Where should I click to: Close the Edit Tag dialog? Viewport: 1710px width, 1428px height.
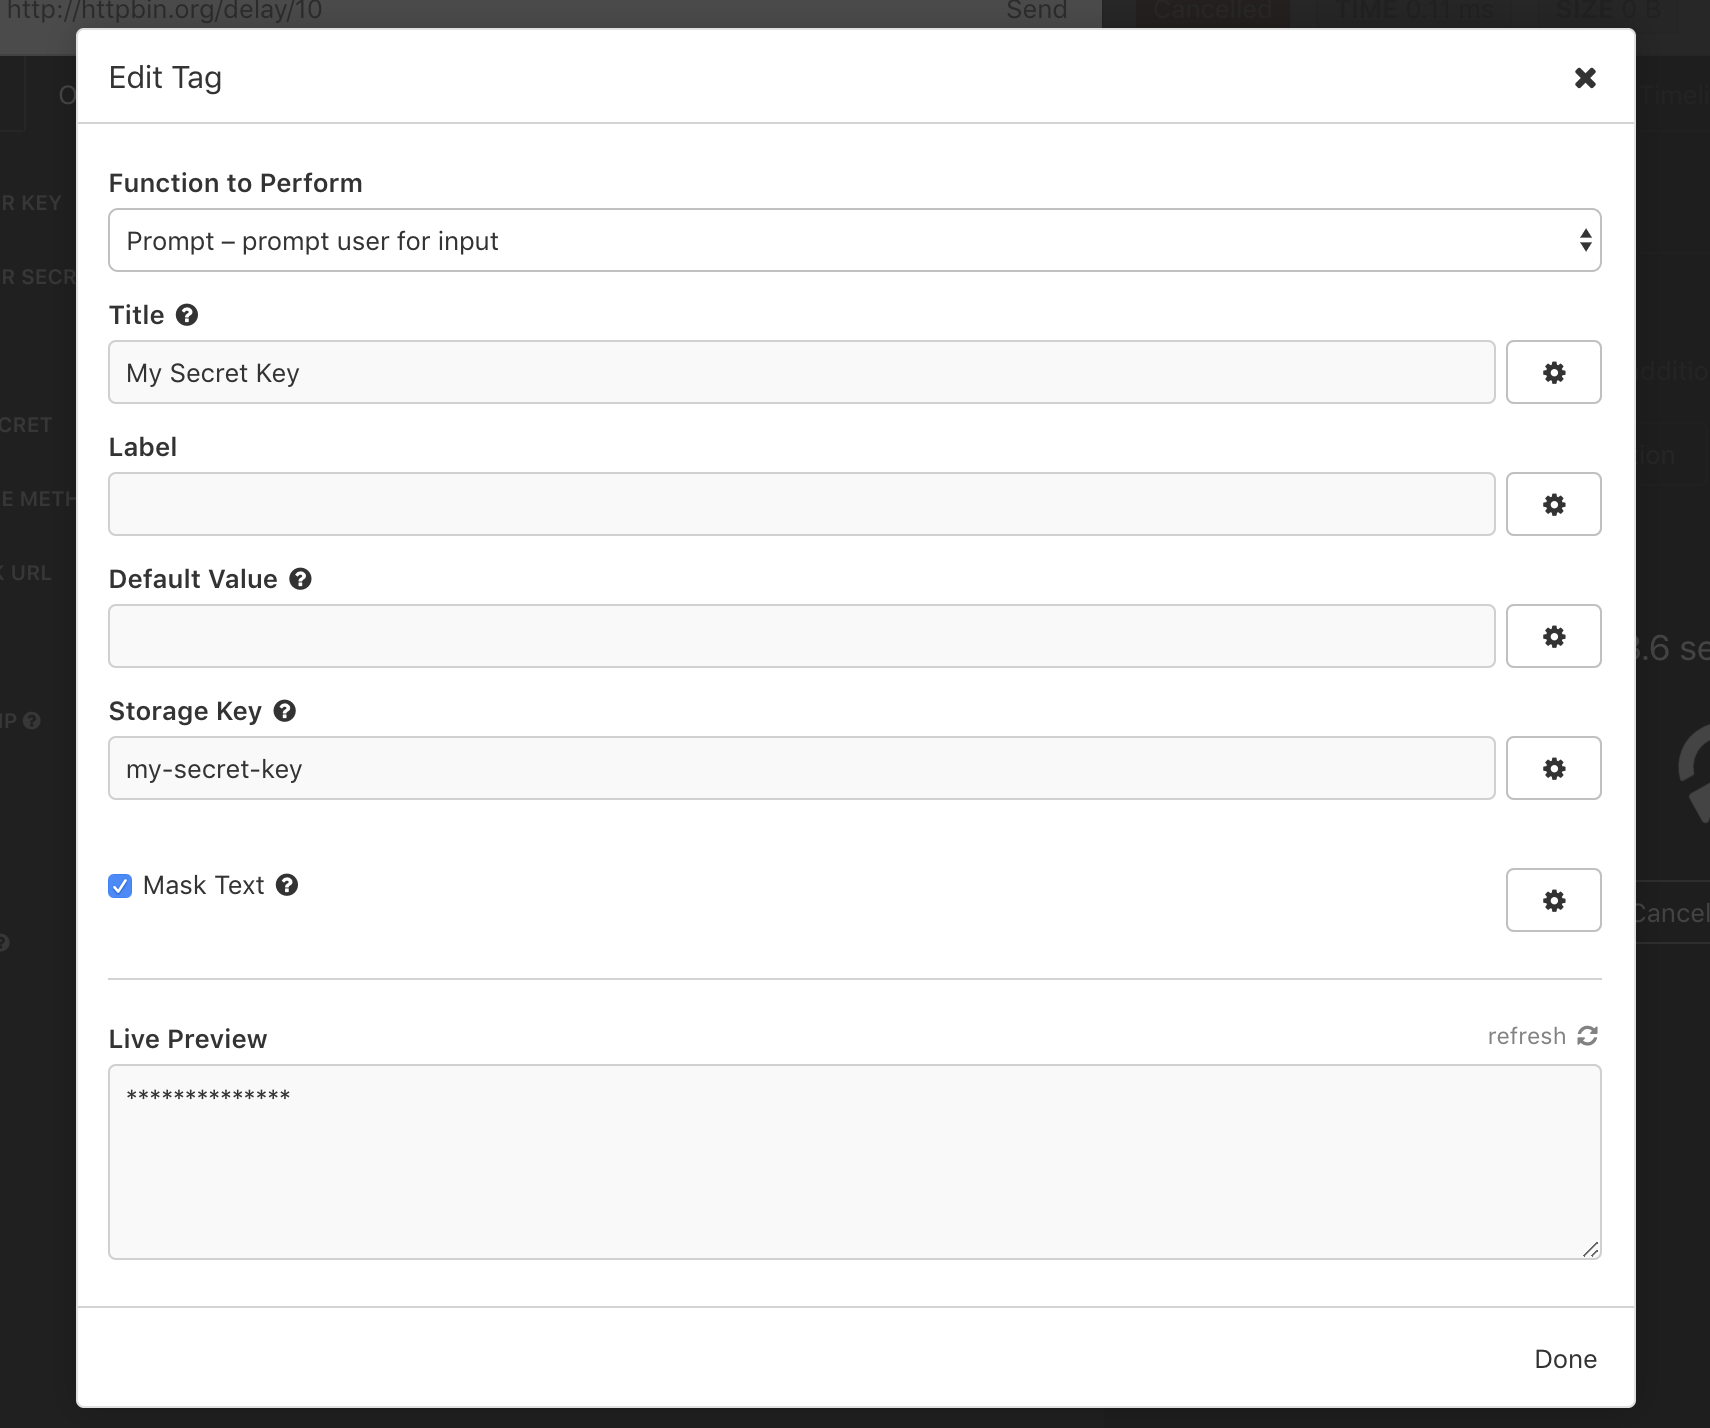pyautogui.click(x=1585, y=77)
